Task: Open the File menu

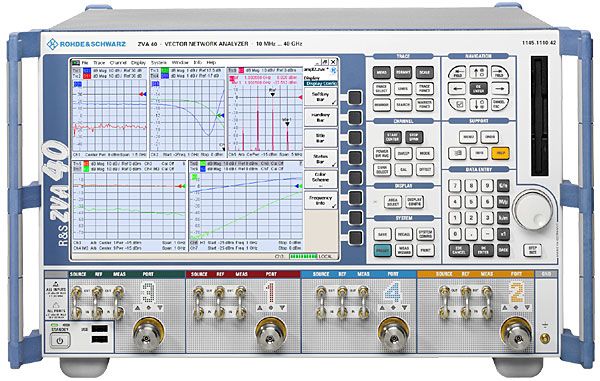Action: tap(85, 62)
